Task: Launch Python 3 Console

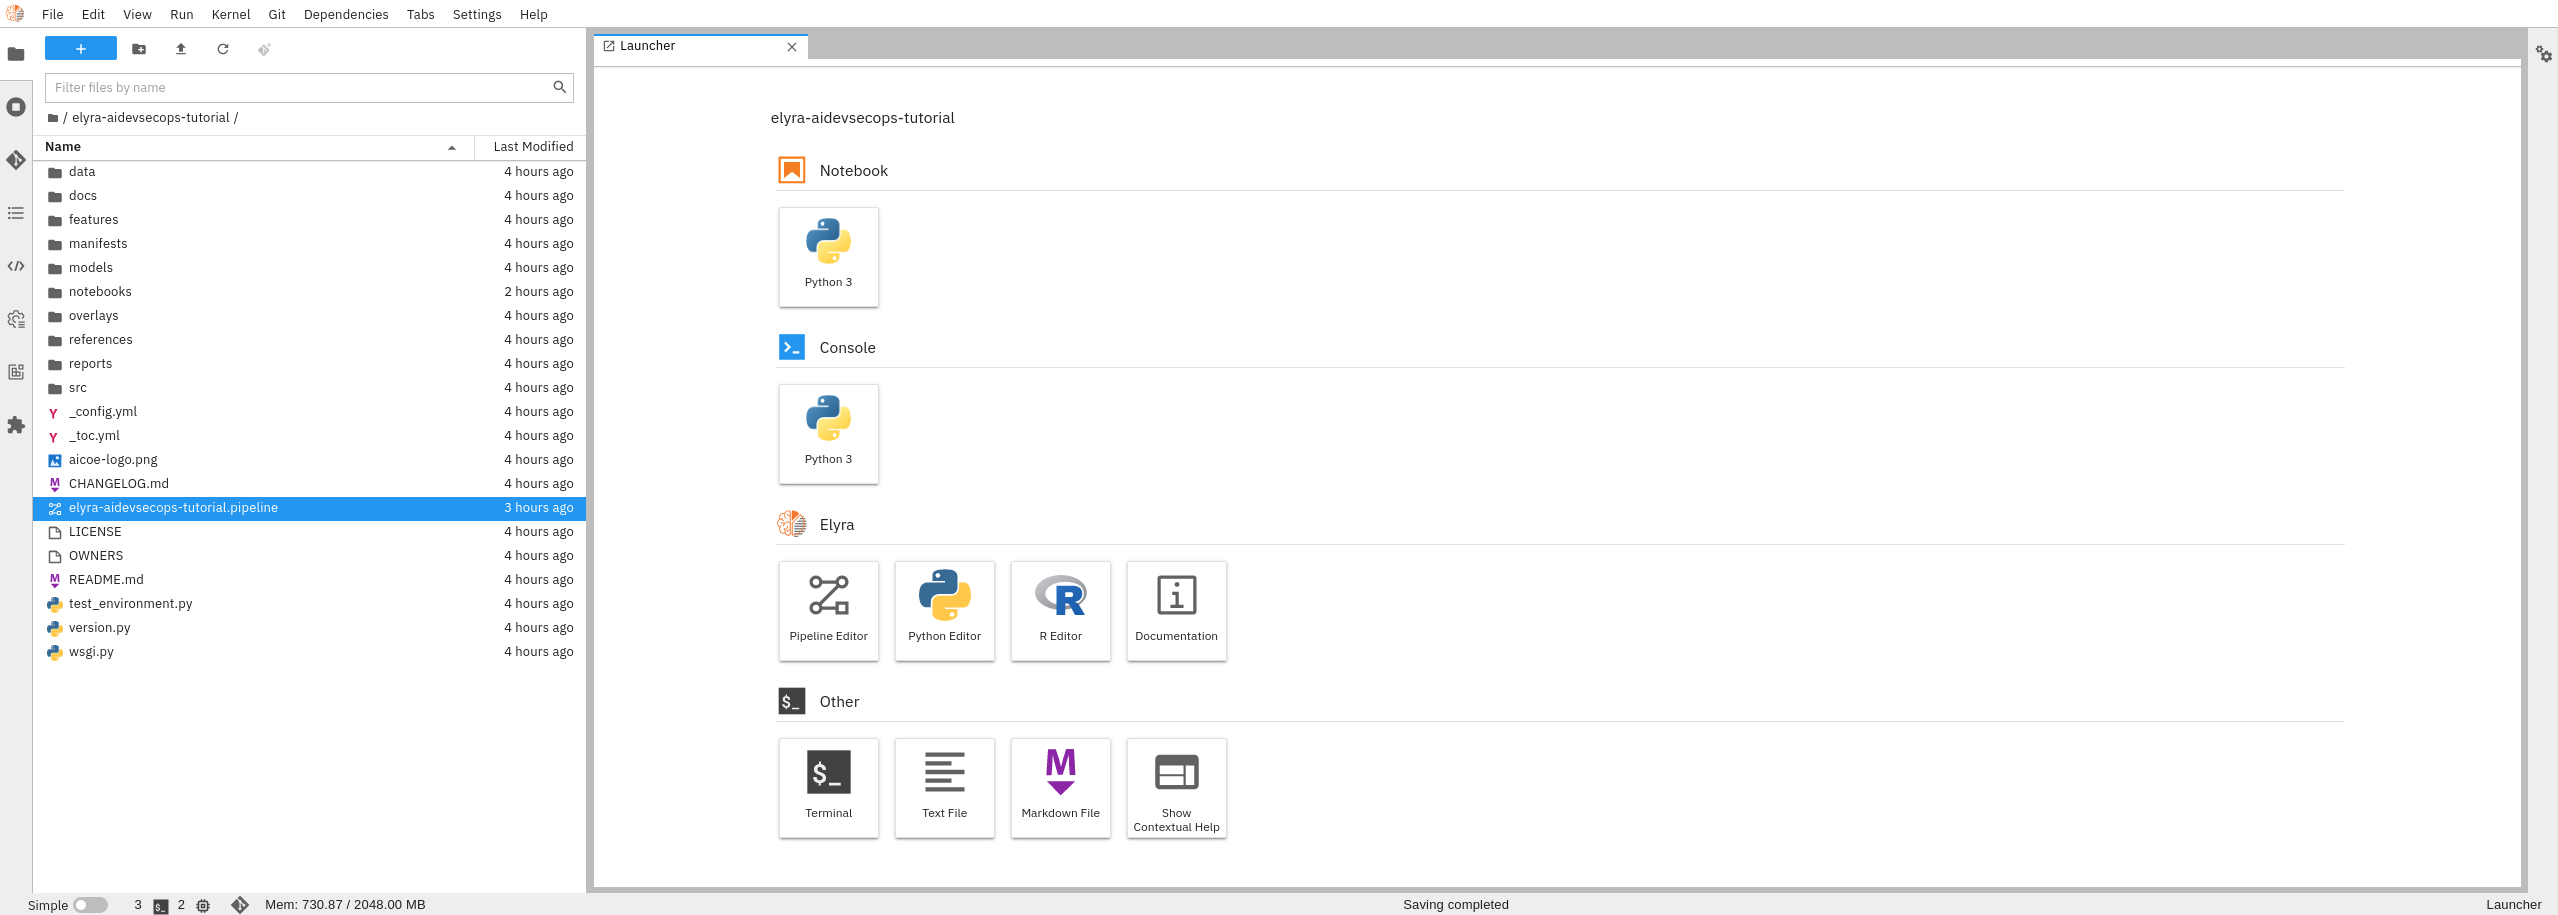Action: click(829, 434)
